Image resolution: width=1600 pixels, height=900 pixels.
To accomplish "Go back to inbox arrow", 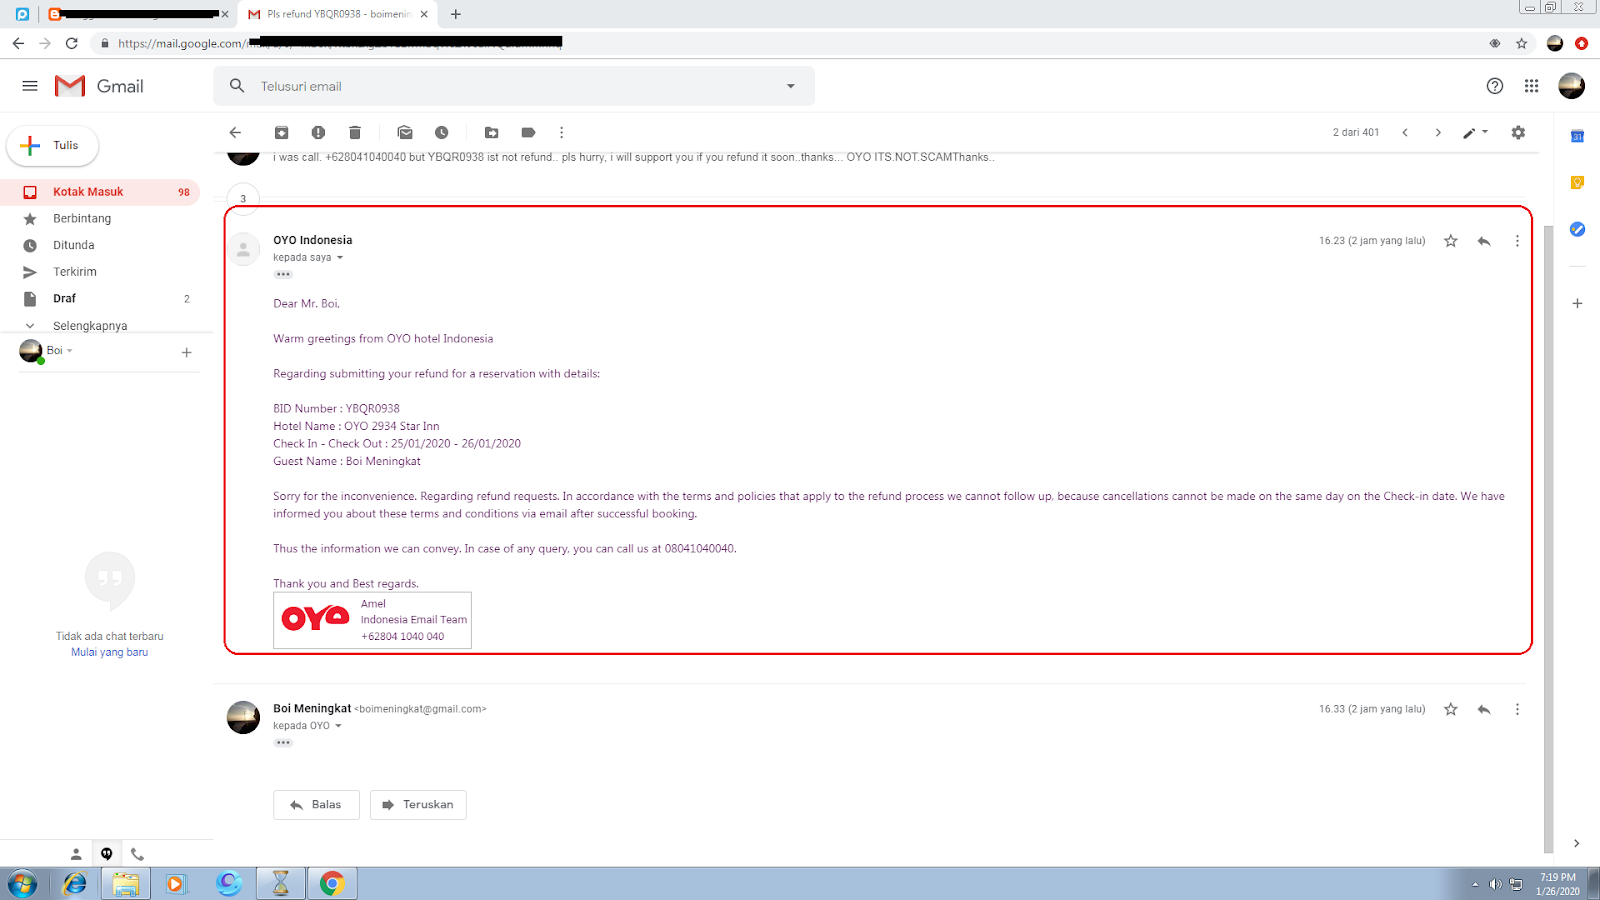I will pos(235,132).
